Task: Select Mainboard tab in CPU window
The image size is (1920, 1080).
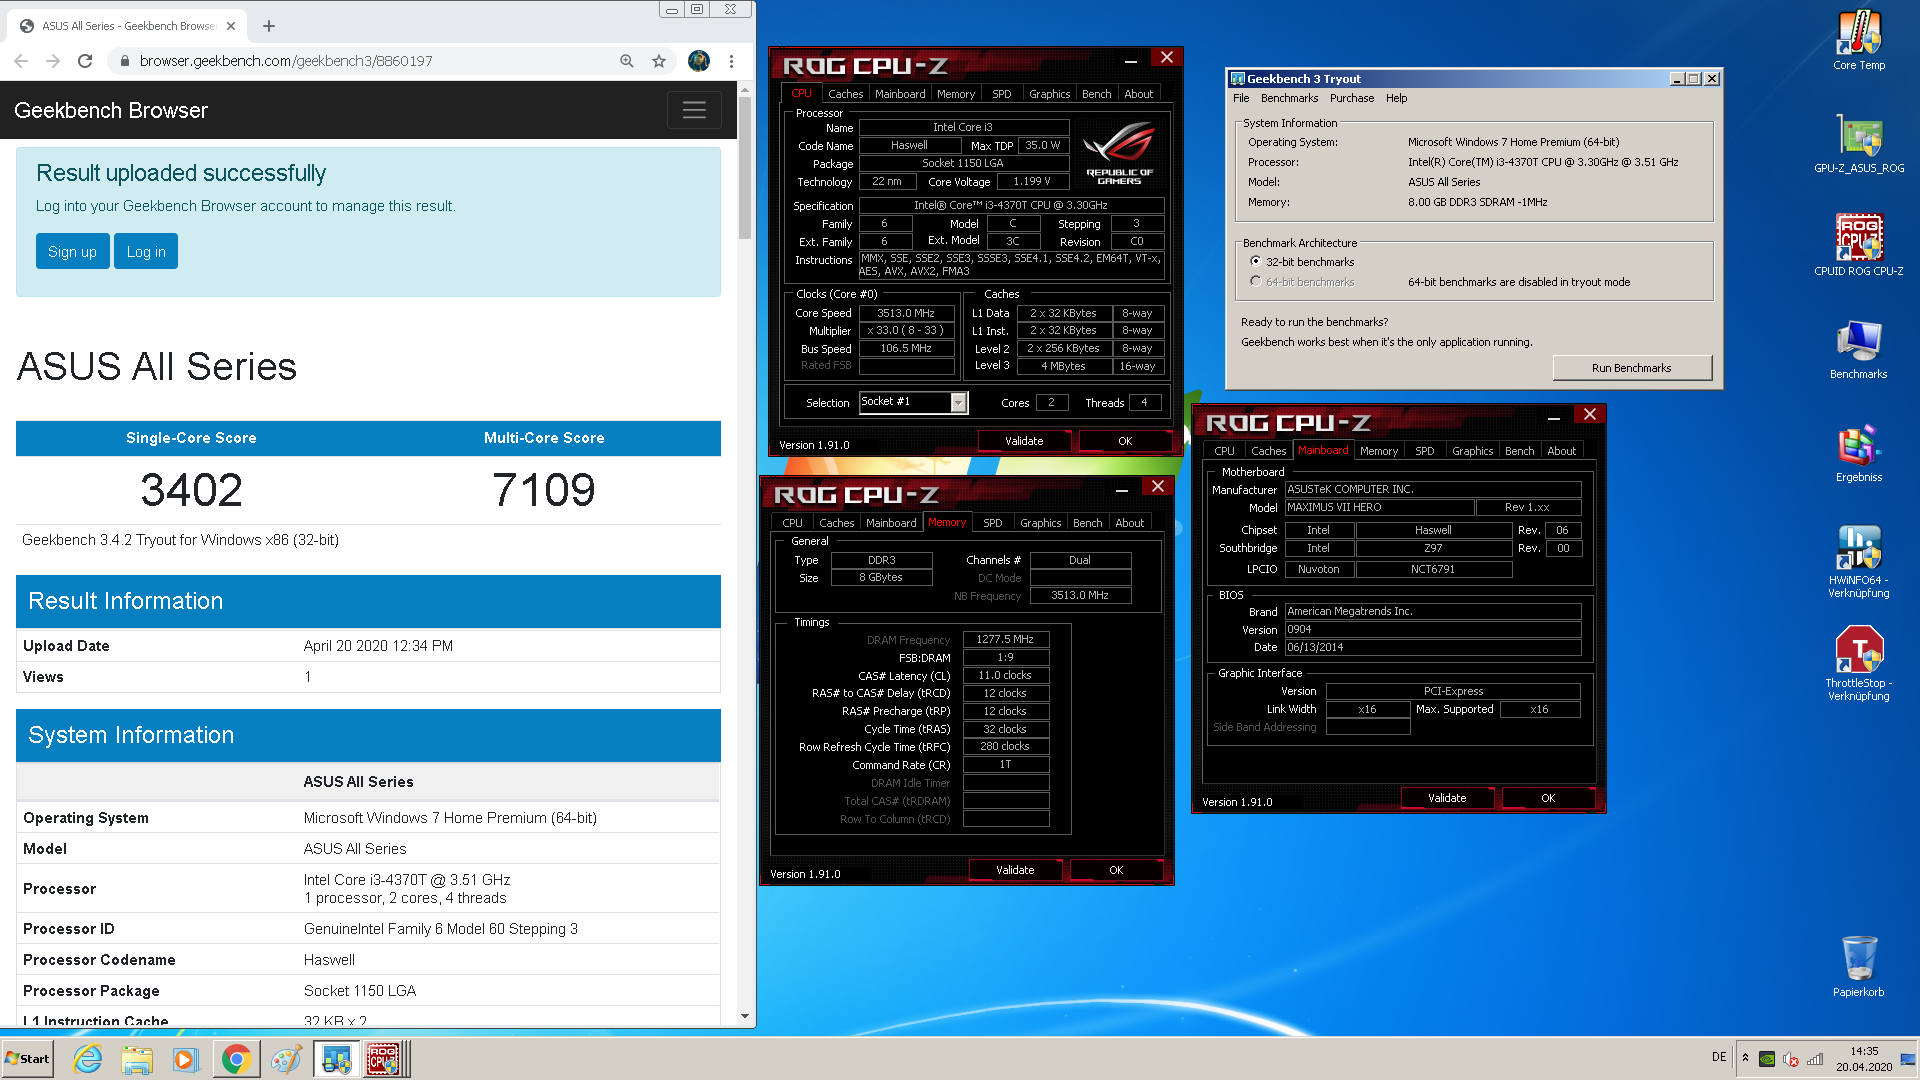Action: pyautogui.click(x=900, y=94)
